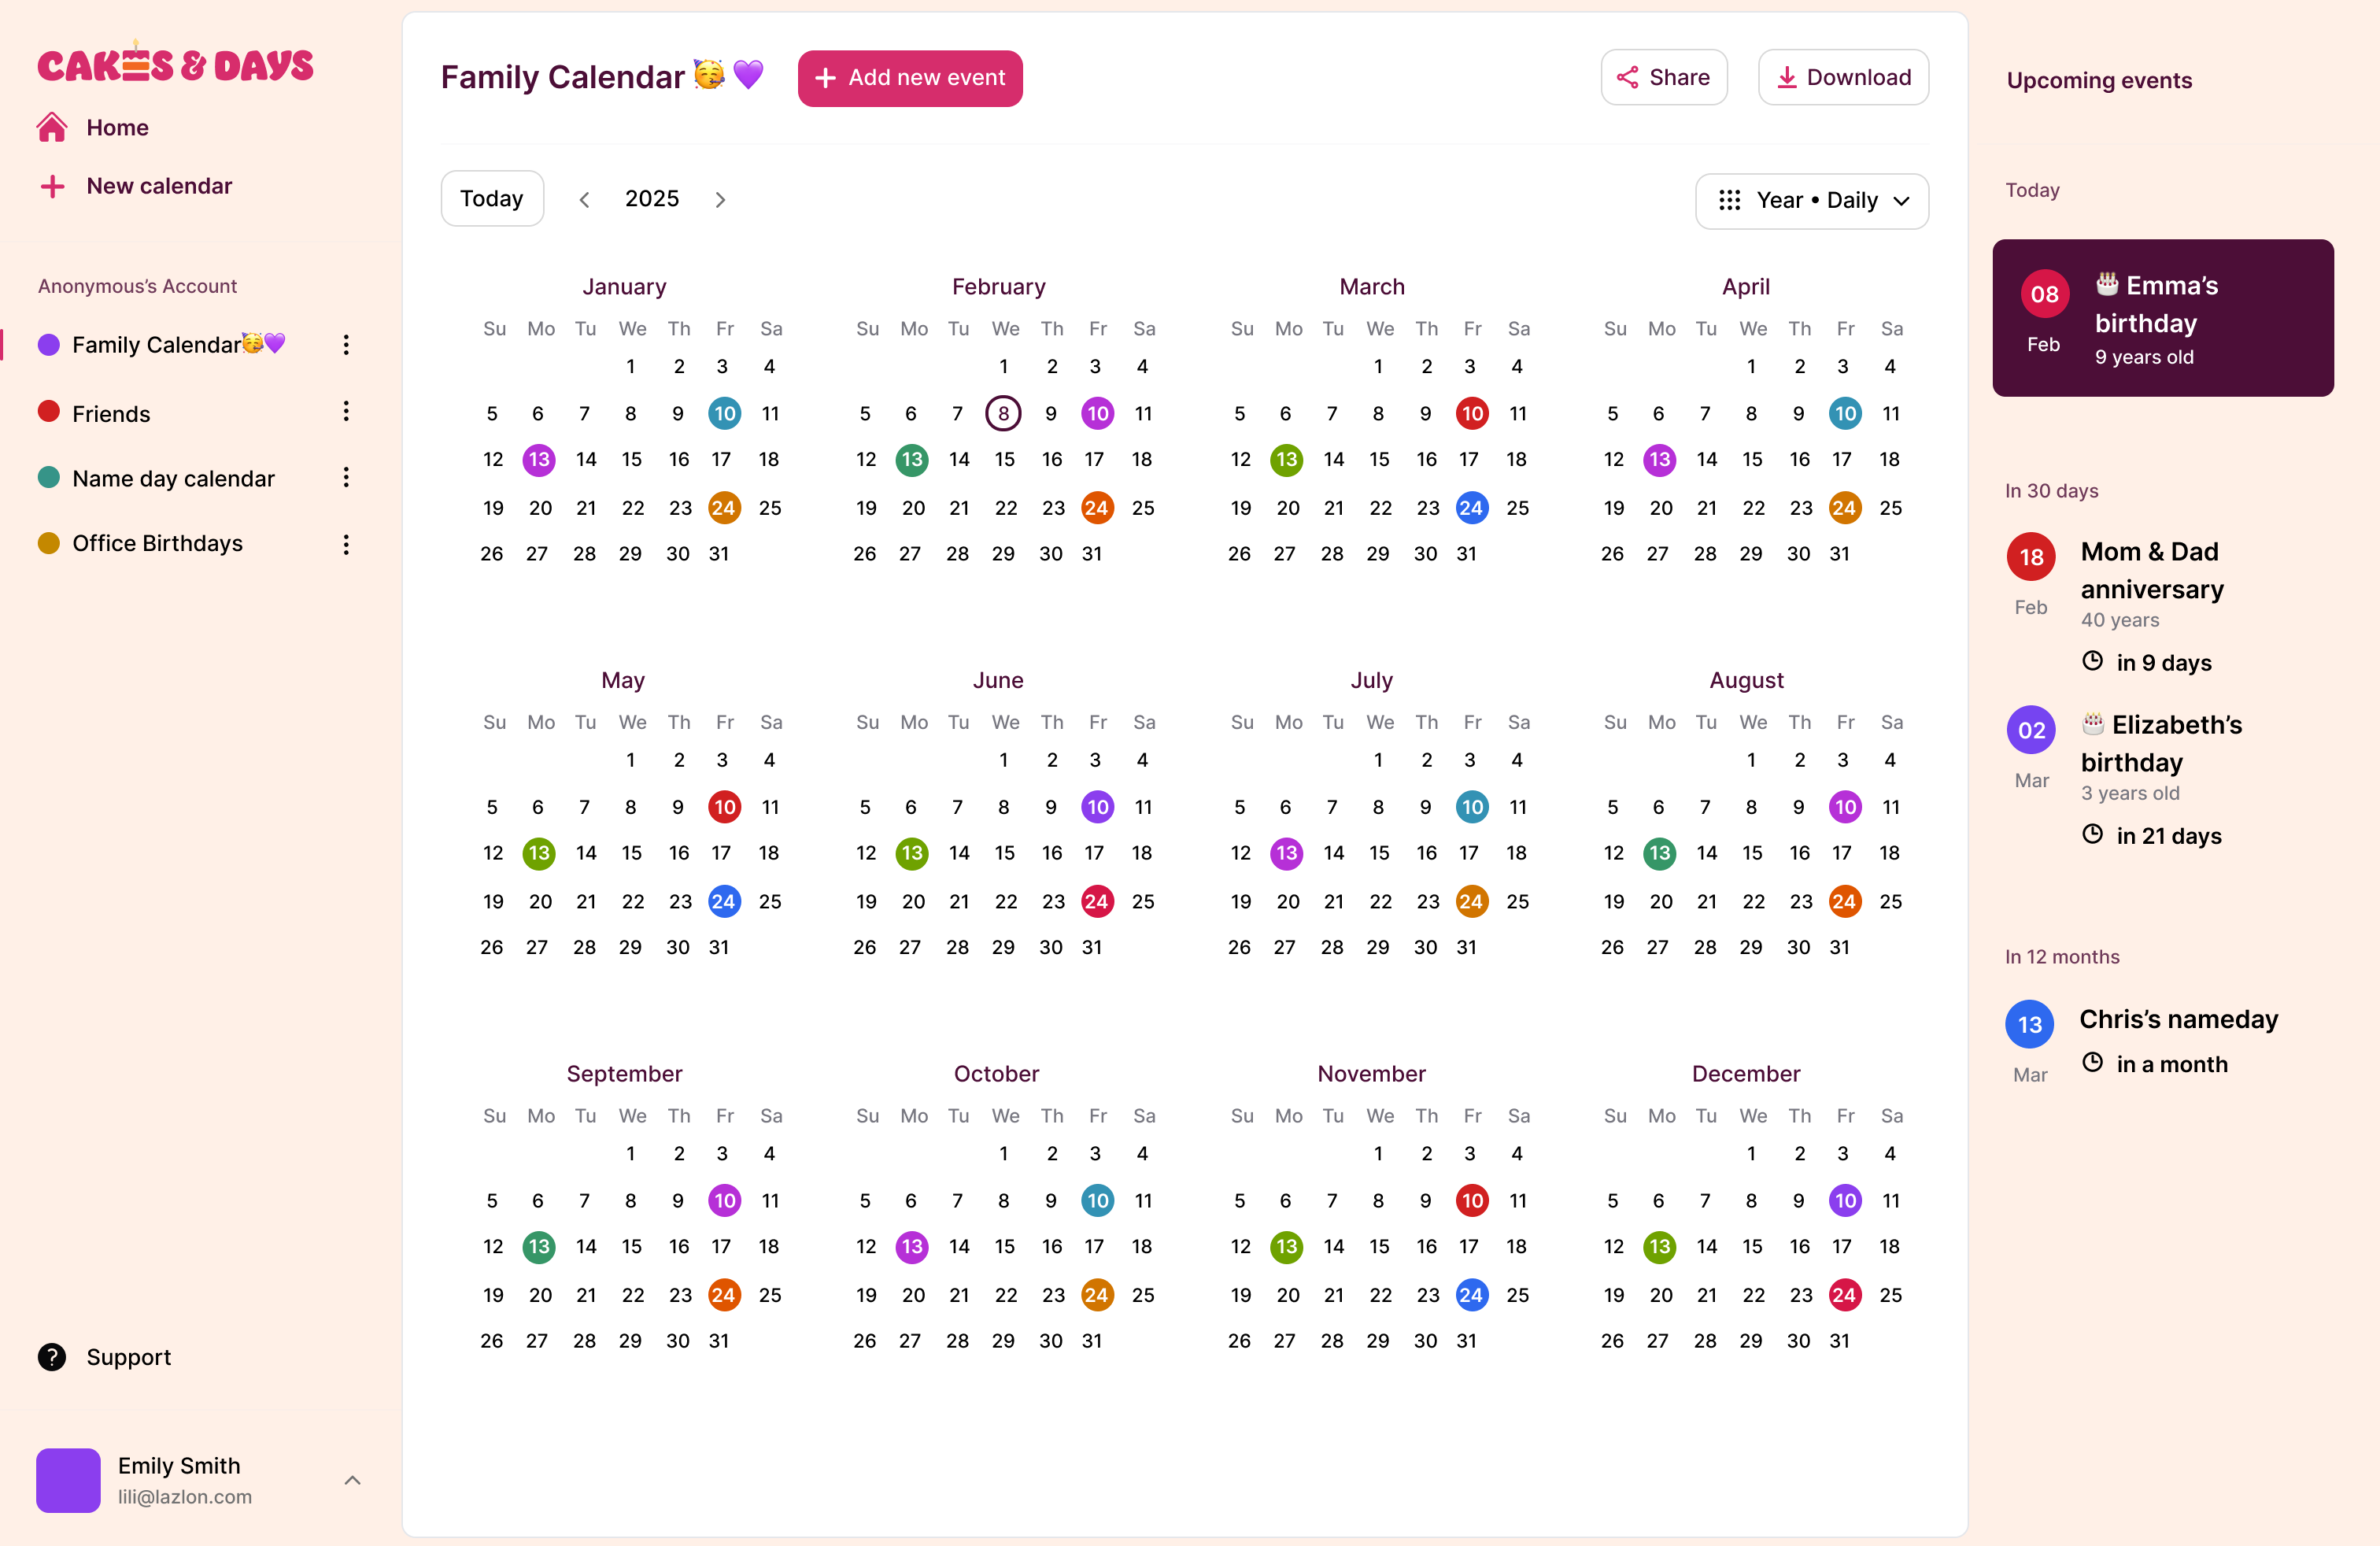Image resolution: width=2380 pixels, height=1546 pixels.
Task: Go to previous year arrow
Action: coord(585,200)
